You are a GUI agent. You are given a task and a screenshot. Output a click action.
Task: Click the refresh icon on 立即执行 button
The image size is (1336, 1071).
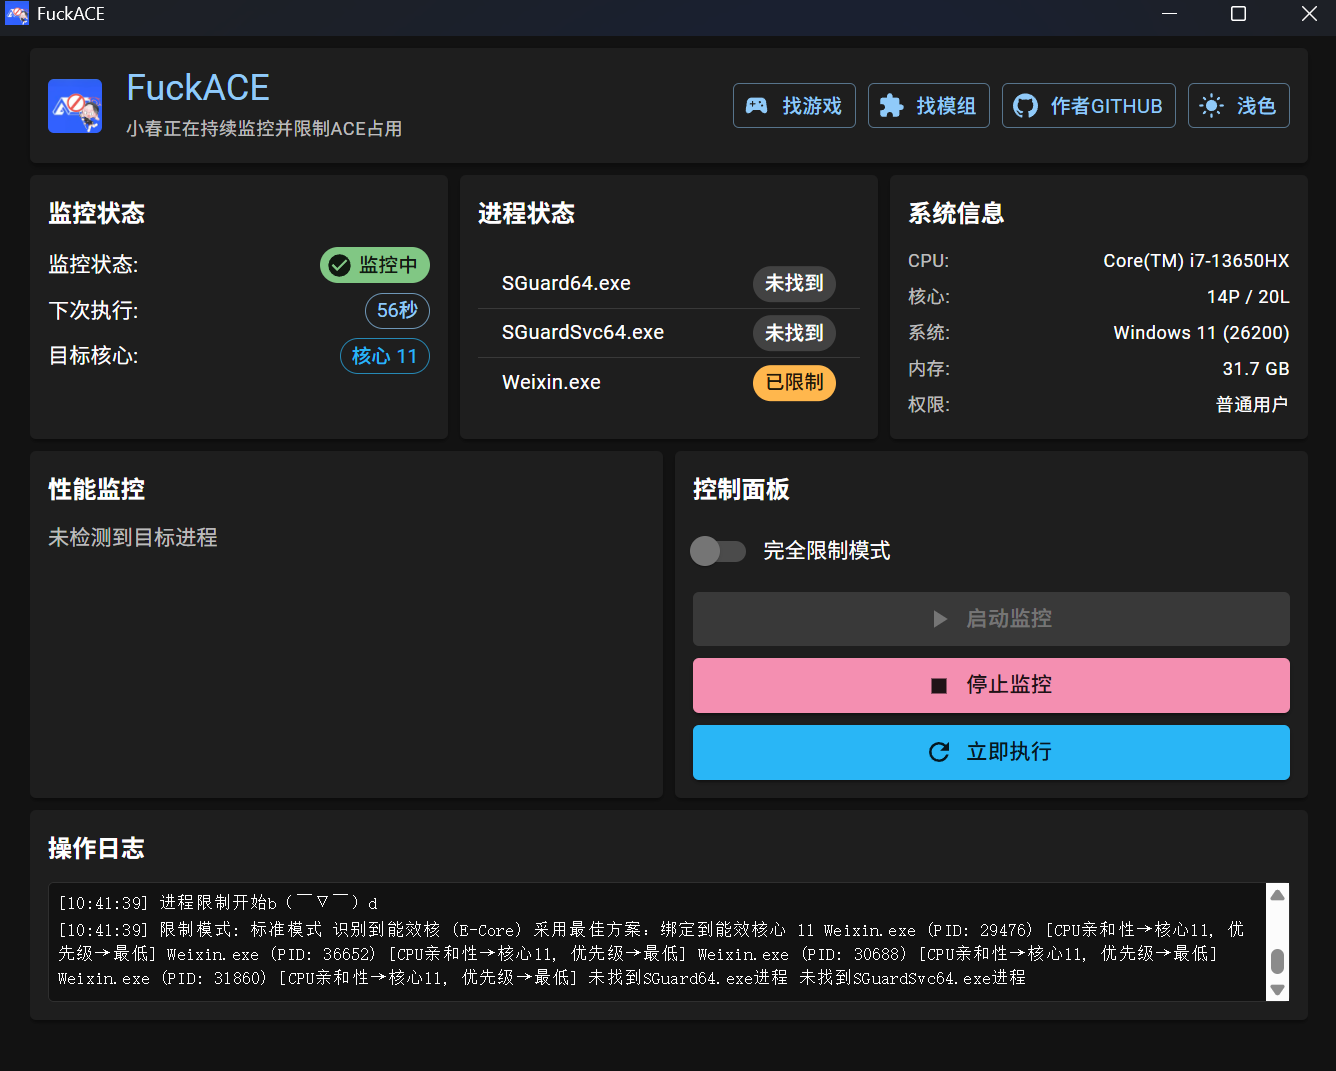938,752
